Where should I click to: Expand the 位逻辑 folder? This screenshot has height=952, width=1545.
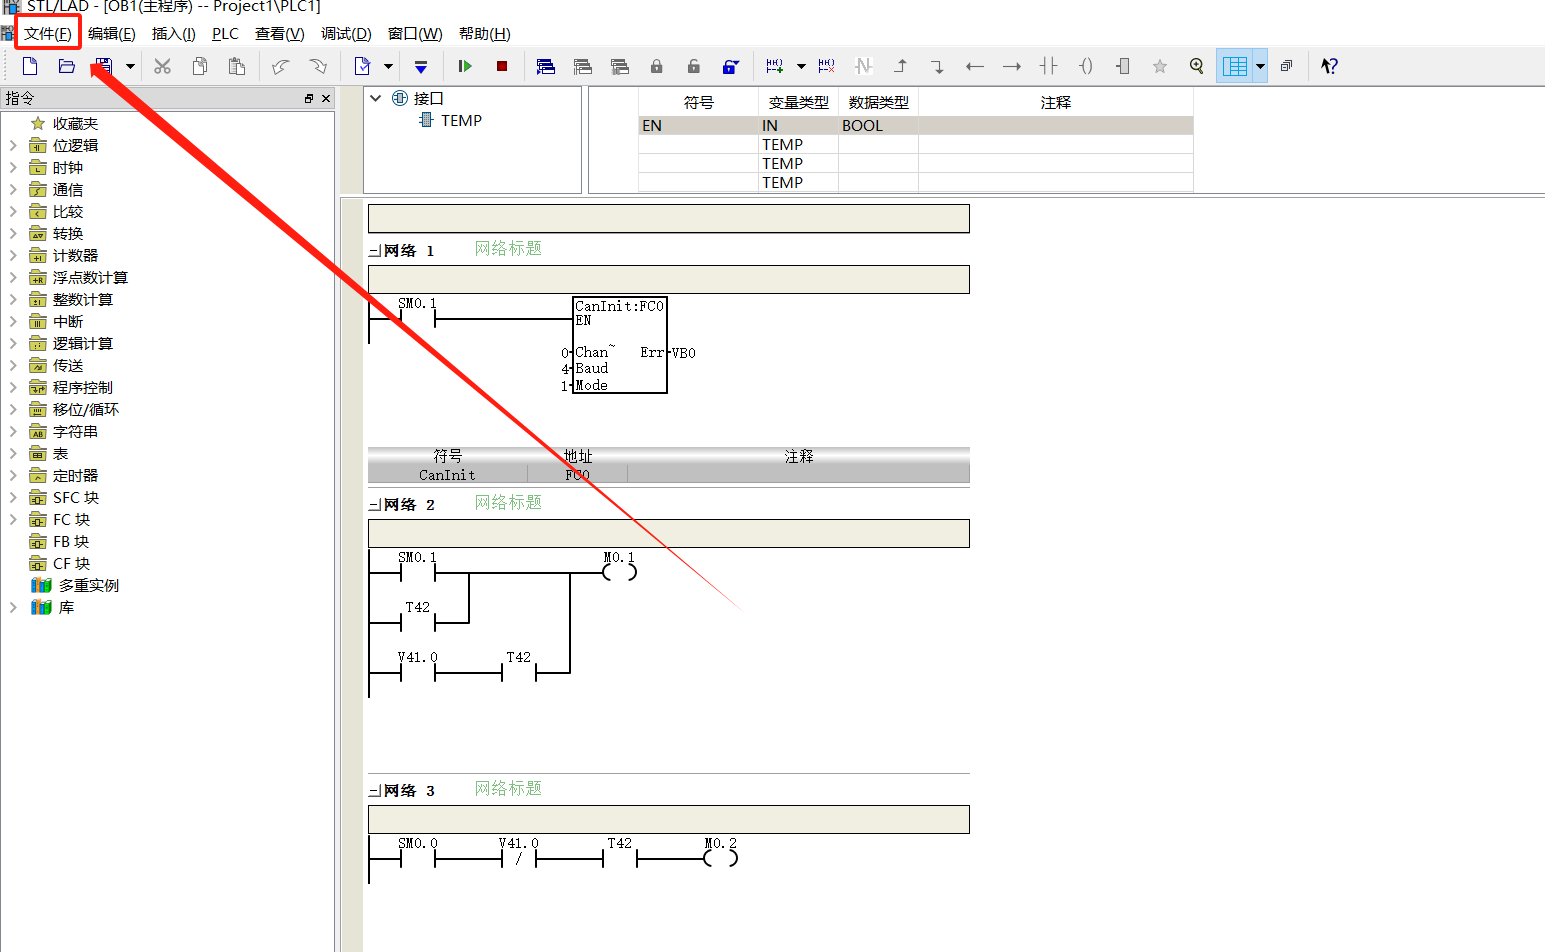13,145
